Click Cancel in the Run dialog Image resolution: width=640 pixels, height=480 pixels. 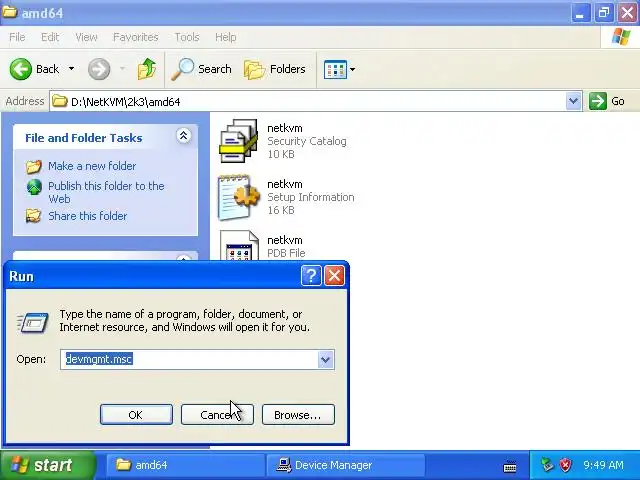[217, 415]
